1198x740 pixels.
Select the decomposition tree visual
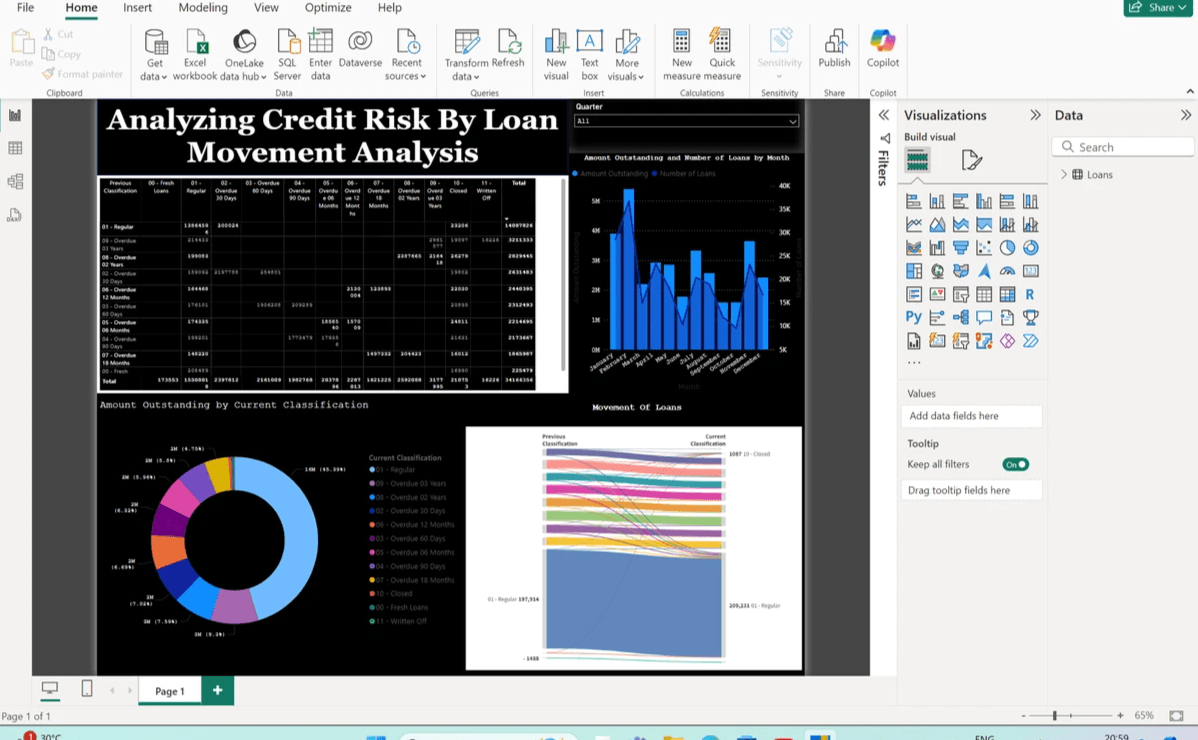point(961,318)
